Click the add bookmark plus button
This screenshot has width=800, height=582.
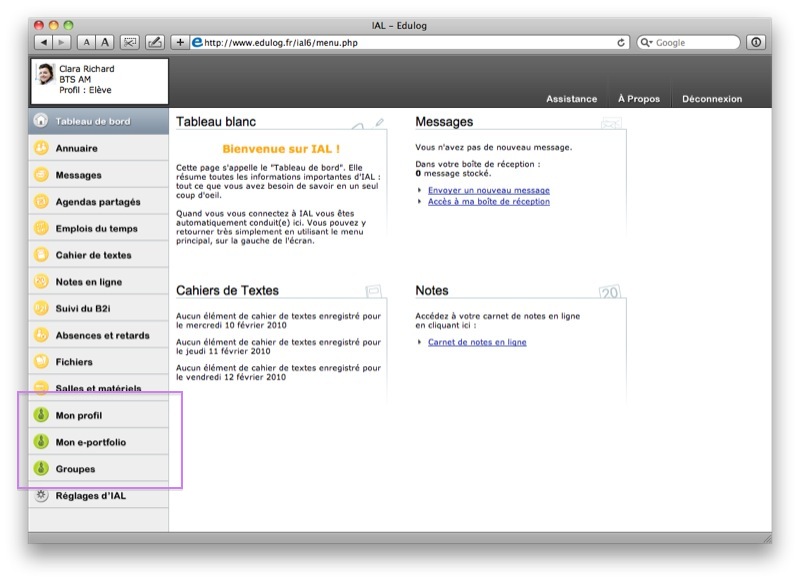coord(180,43)
